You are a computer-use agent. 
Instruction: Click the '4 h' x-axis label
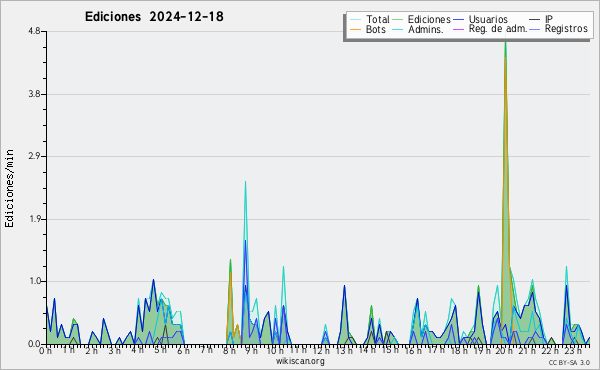coord(139,350)
